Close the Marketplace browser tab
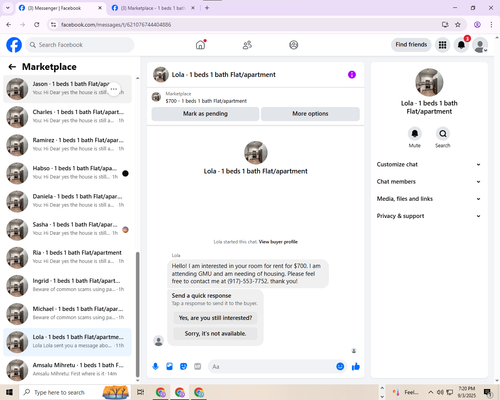 (x=193, y=8)
